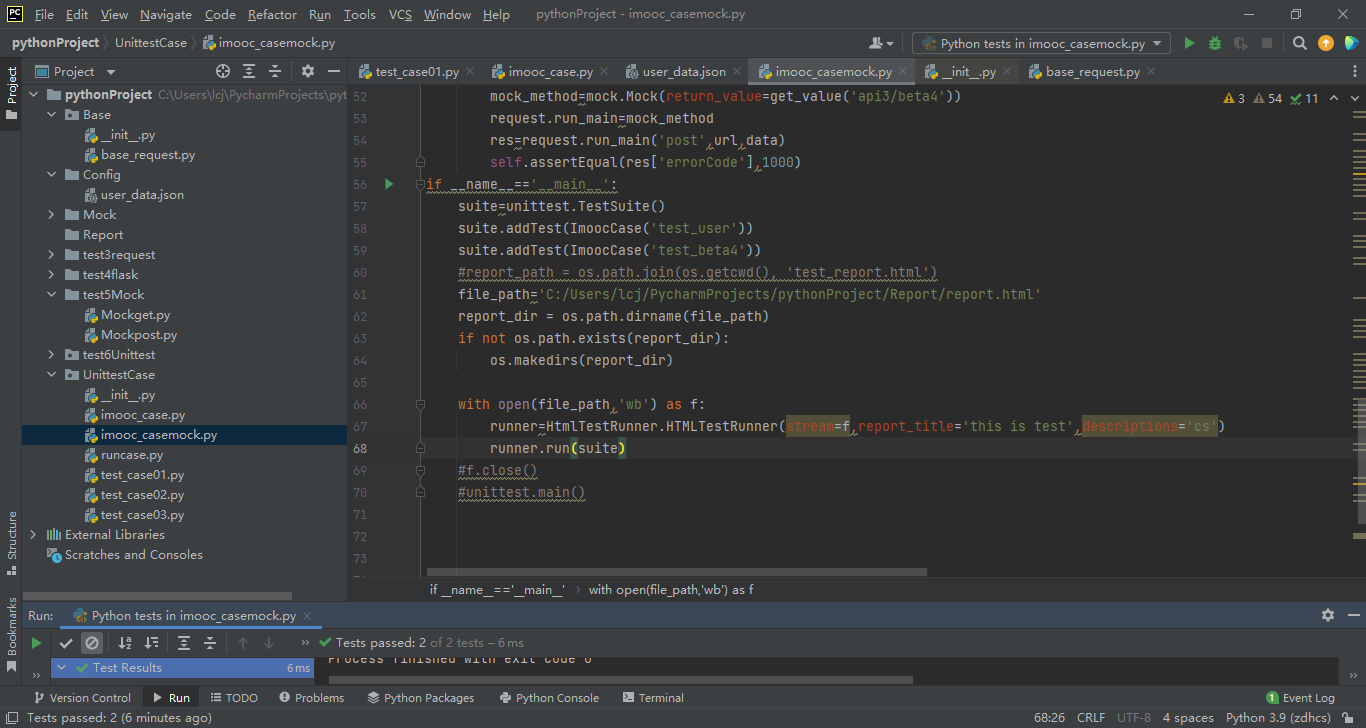Open Project panel settings gear
Viewport: 1366px width, 728px height.
308,71
